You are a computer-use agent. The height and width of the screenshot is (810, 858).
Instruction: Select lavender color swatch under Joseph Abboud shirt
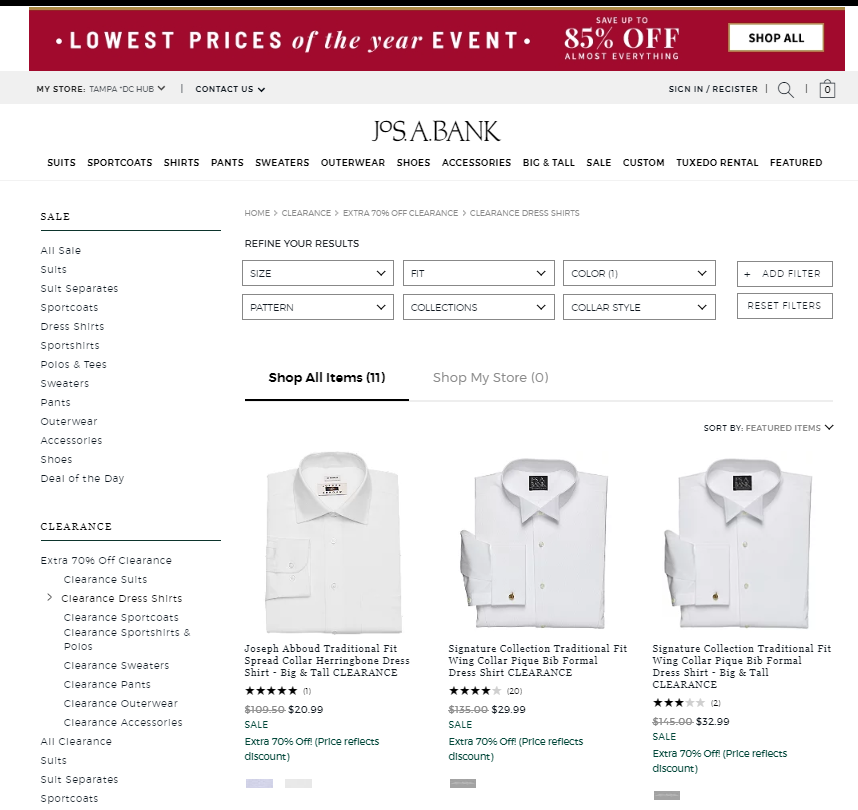click(x=259, y=784)
